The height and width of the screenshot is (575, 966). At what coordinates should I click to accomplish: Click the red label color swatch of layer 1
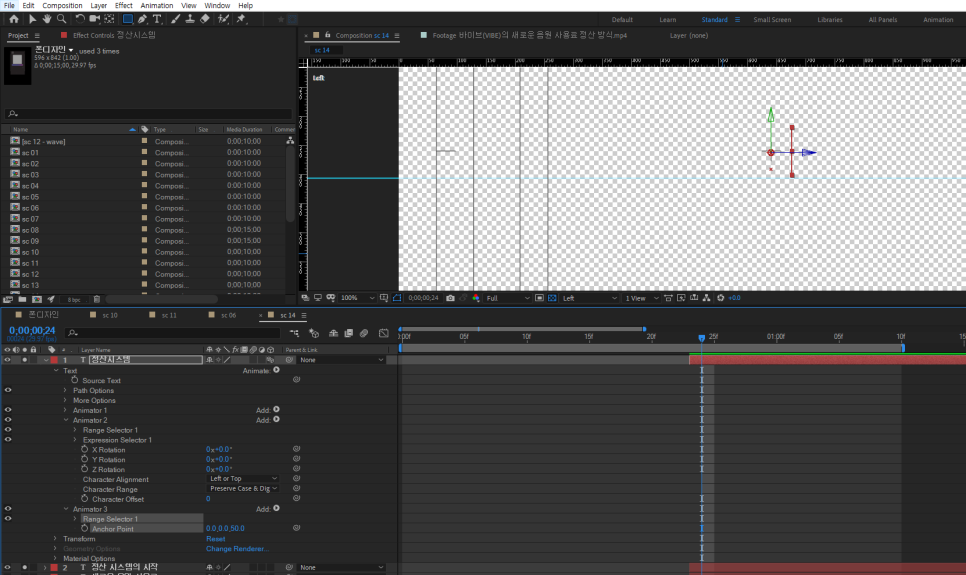pos(54,360)
